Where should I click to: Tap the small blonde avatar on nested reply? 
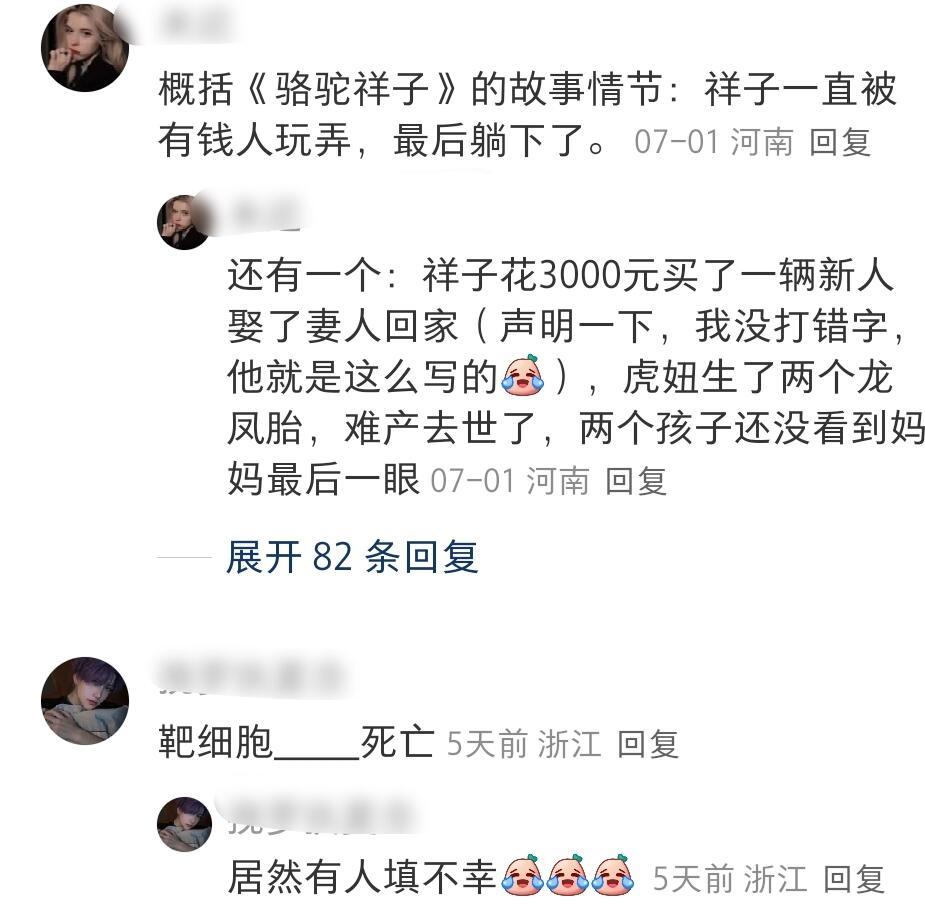coord(184,222)
